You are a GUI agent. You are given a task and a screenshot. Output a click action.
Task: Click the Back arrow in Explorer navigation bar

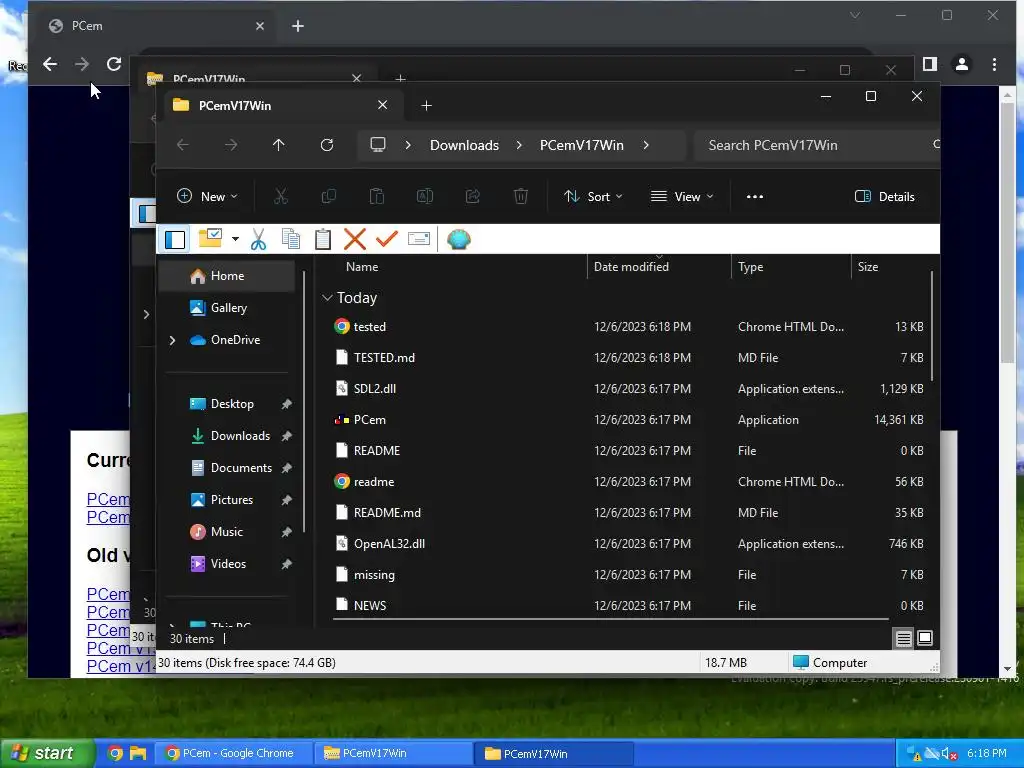[x=183, y=145]
